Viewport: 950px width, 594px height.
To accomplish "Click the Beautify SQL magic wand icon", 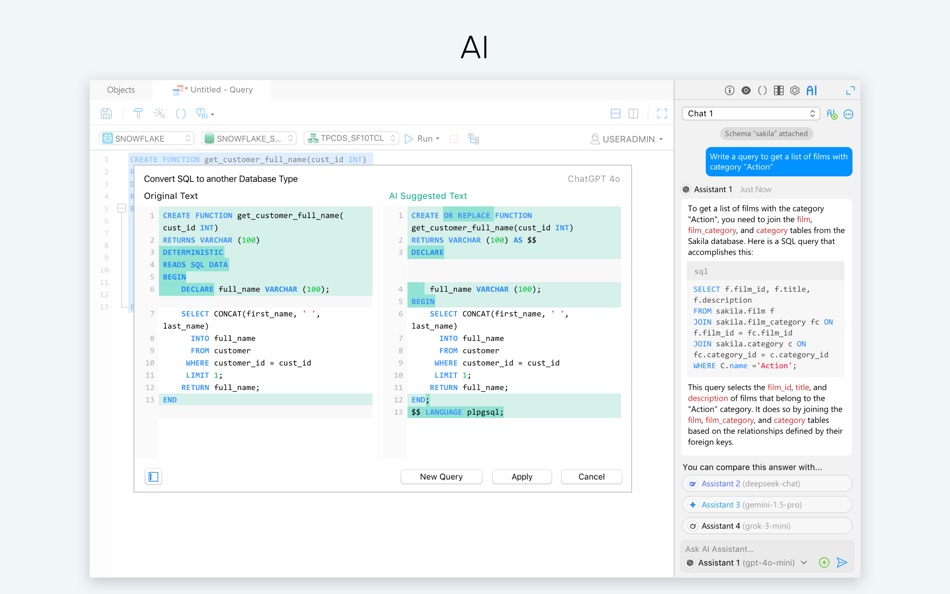I will click(159, 113).
